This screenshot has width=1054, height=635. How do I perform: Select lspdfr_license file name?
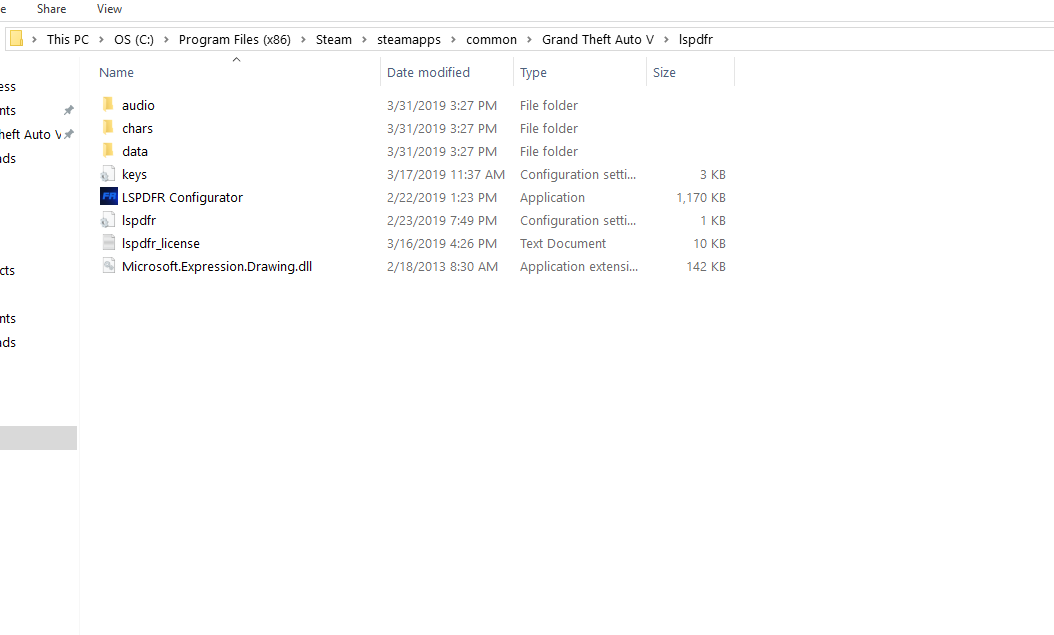tap(161, 243)
